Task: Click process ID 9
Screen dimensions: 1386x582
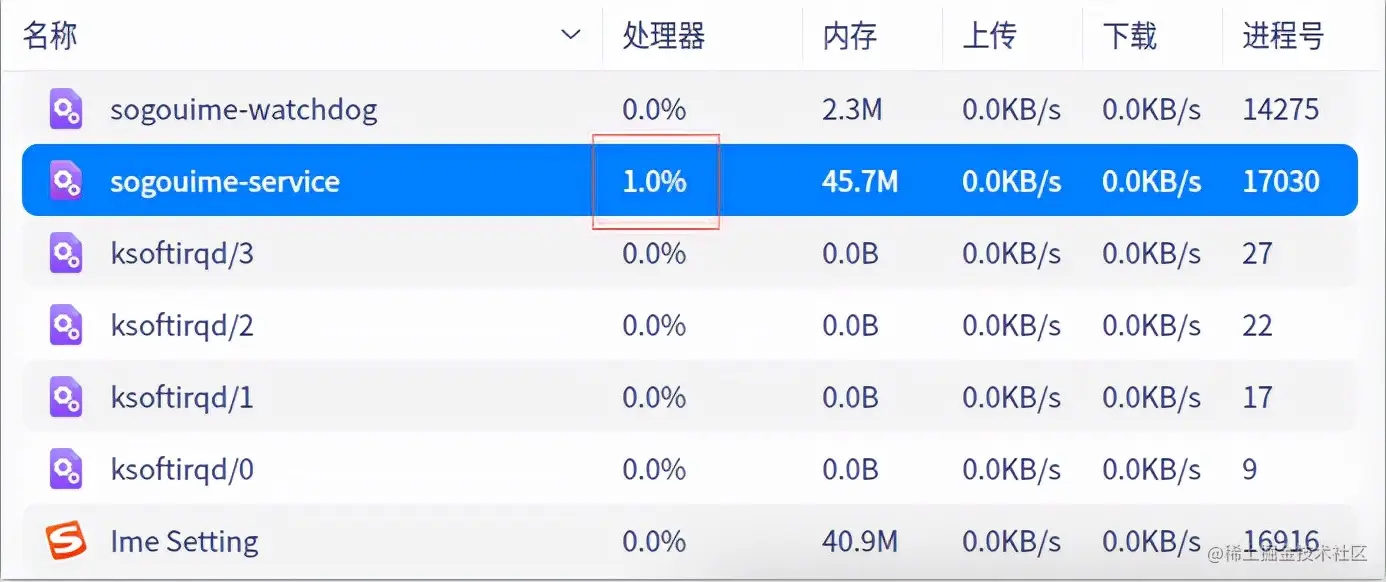Action: click(1250, 469)
